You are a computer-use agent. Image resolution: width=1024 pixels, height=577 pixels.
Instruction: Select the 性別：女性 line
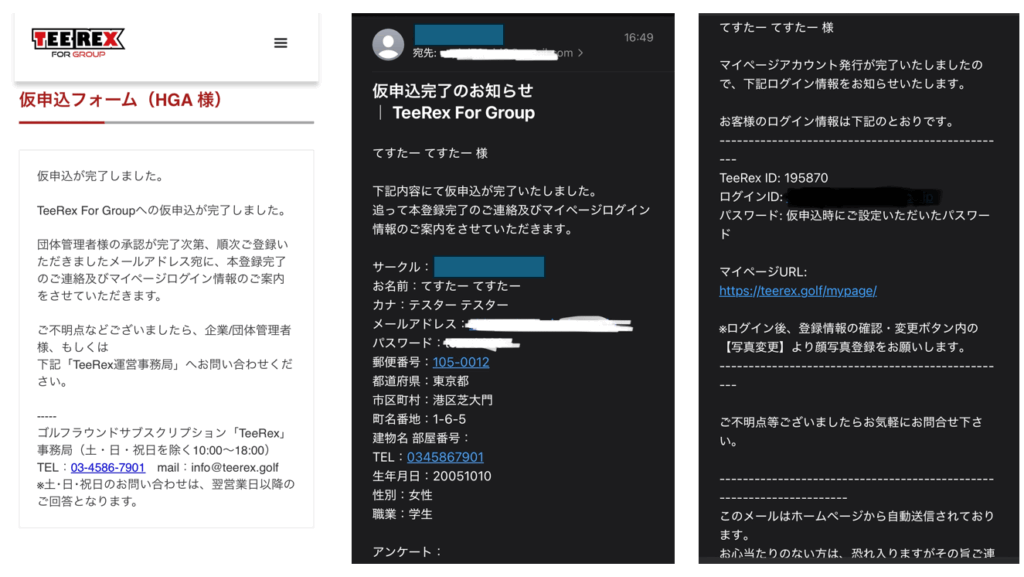(x=402, y=495)
